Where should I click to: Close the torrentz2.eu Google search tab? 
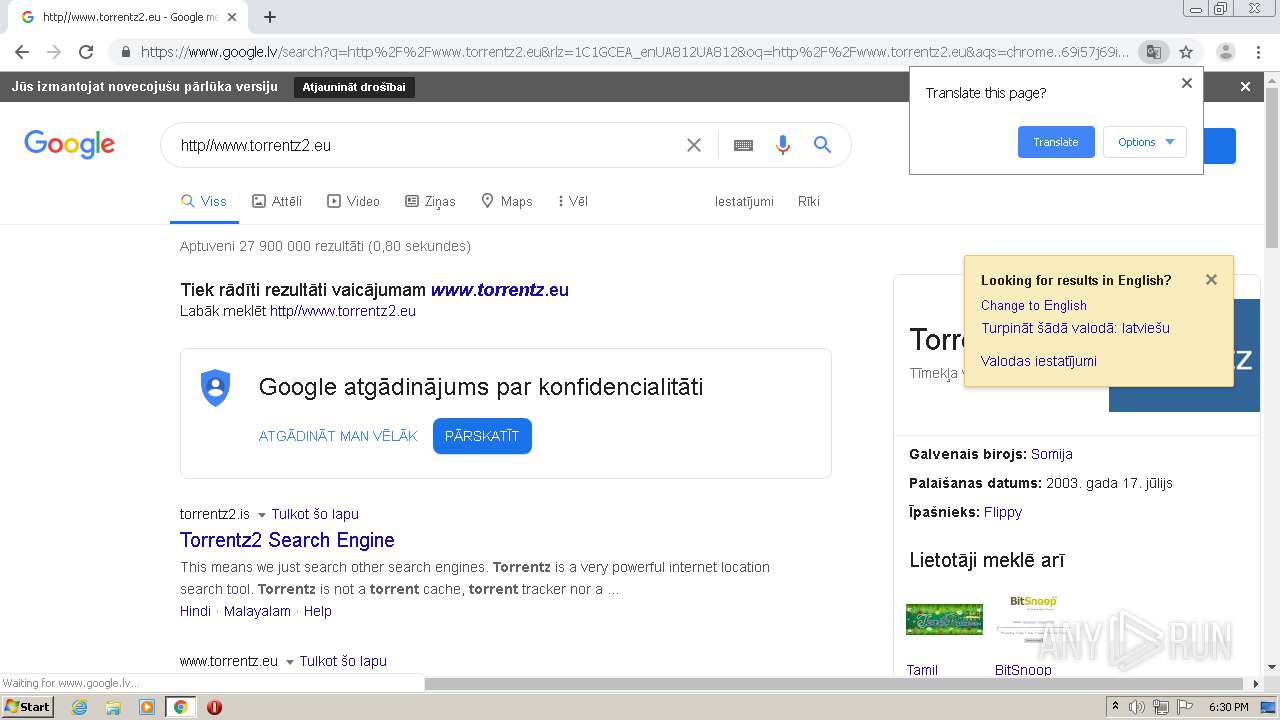pos(232,17)
